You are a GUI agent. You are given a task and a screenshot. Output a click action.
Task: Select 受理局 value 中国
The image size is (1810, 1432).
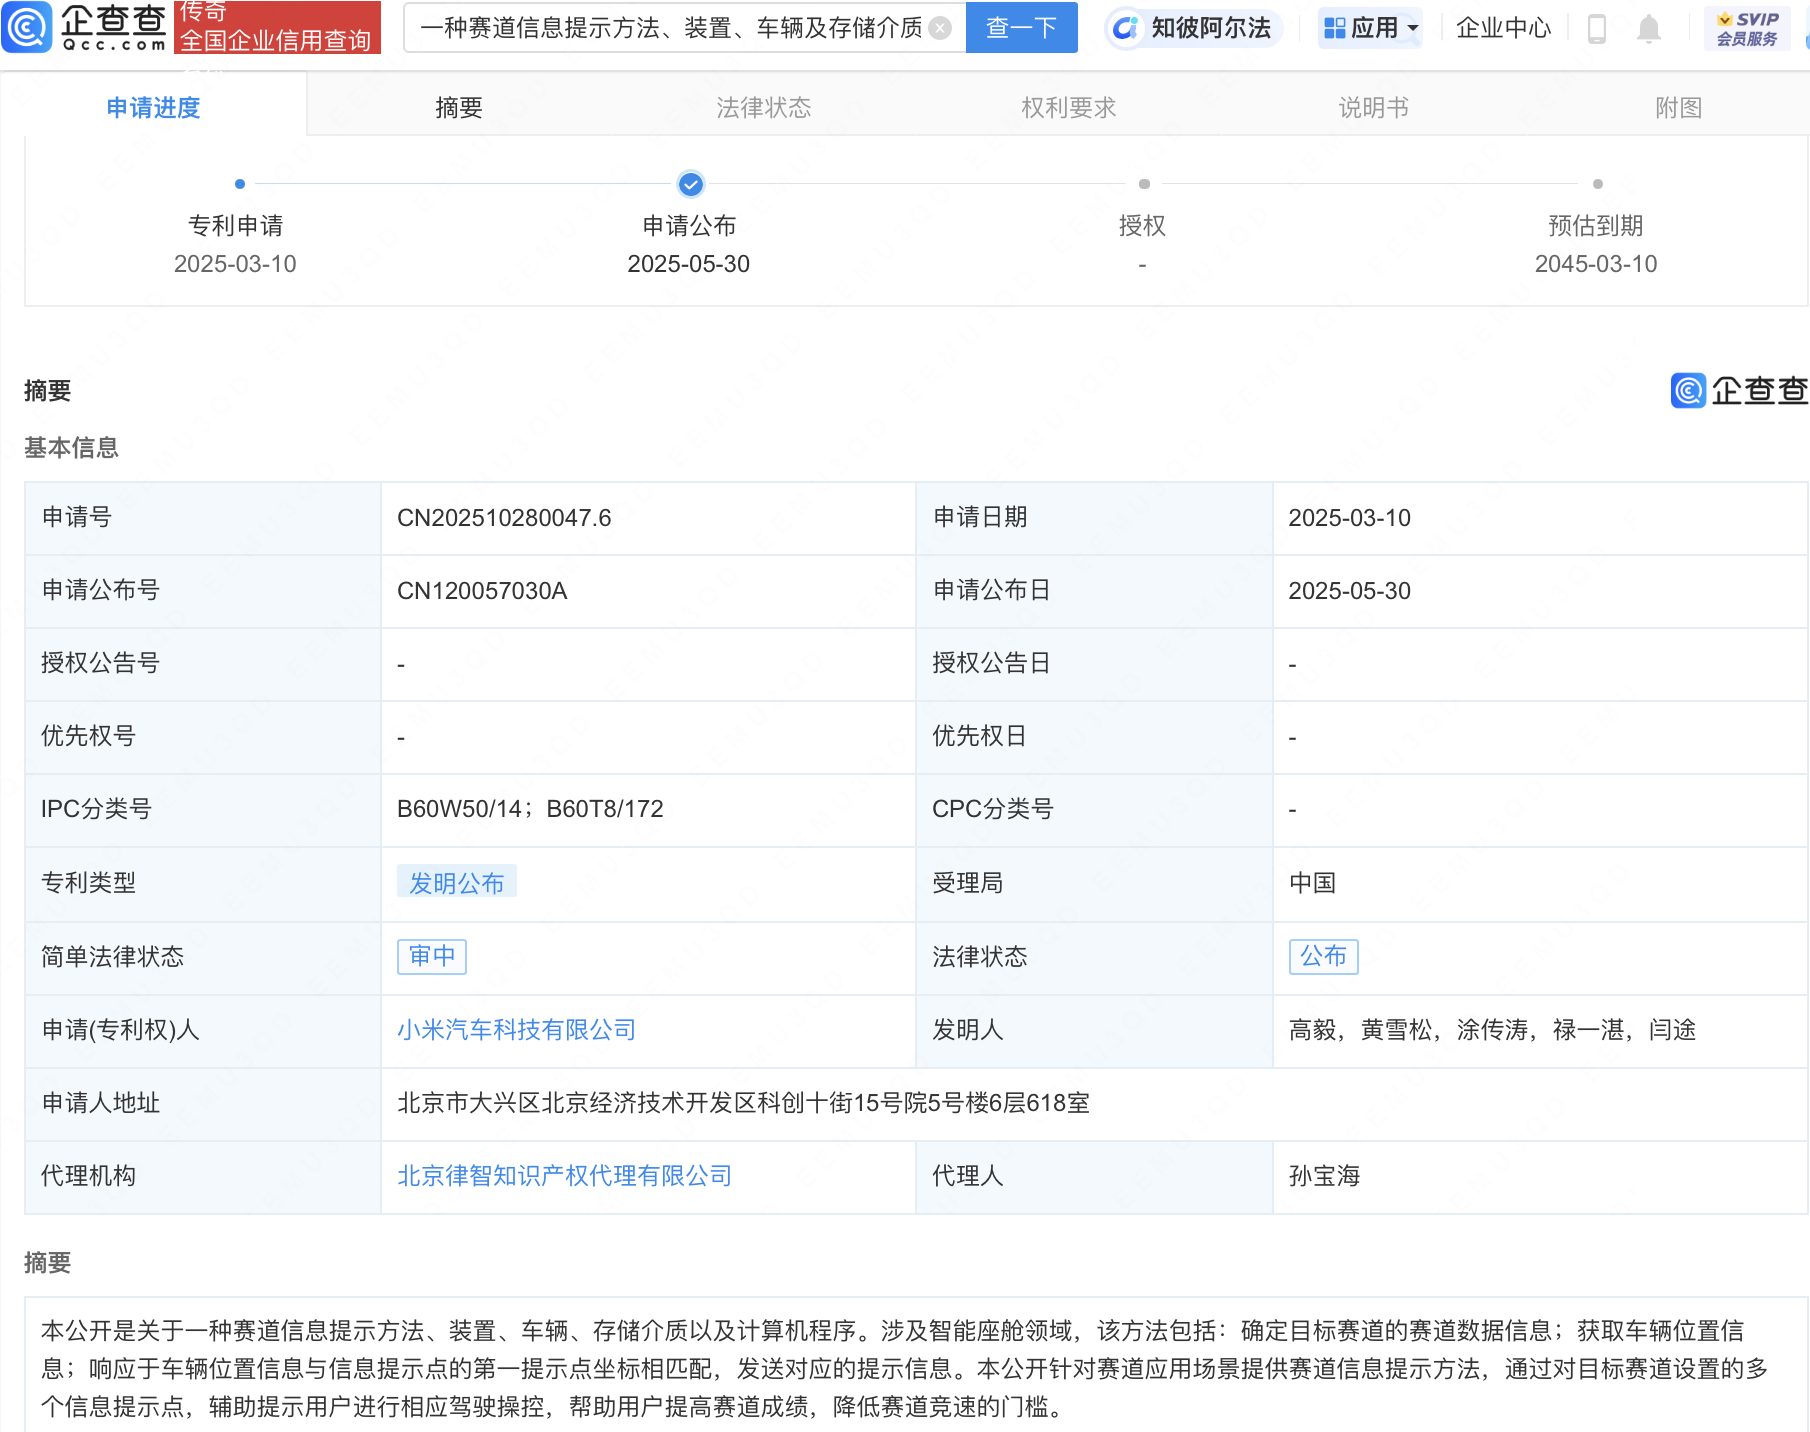point(1313,883)
